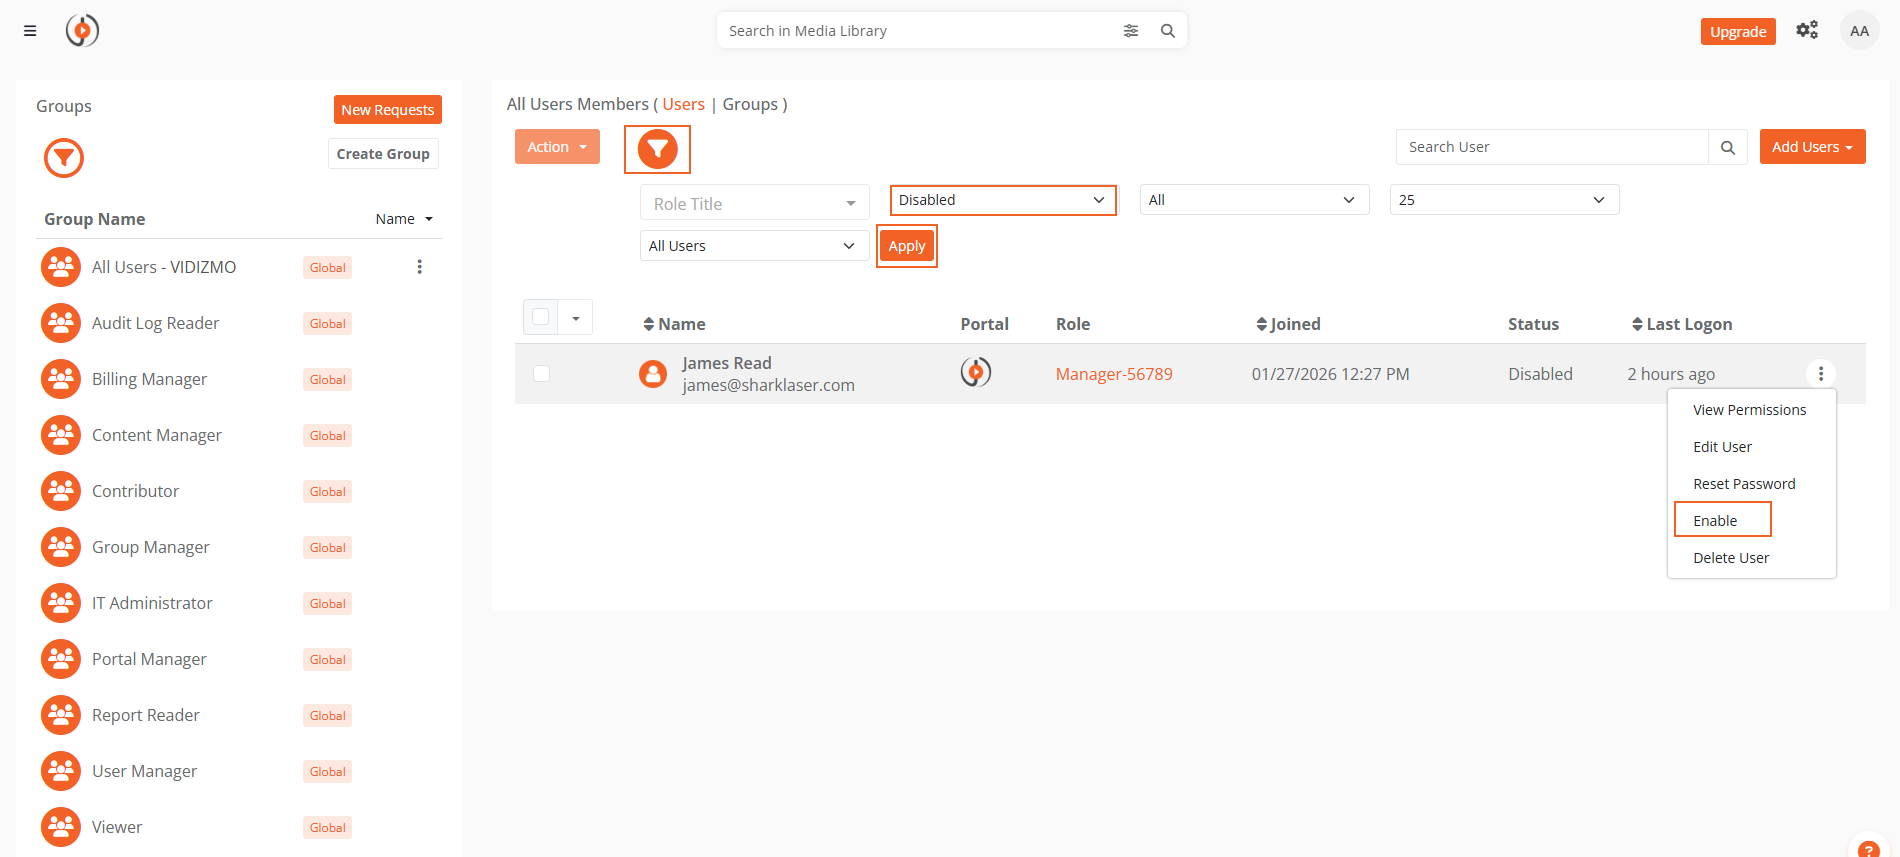1900x857 pixels.
Task: Click the Content Manager group icon
Action: pos(61,435)
